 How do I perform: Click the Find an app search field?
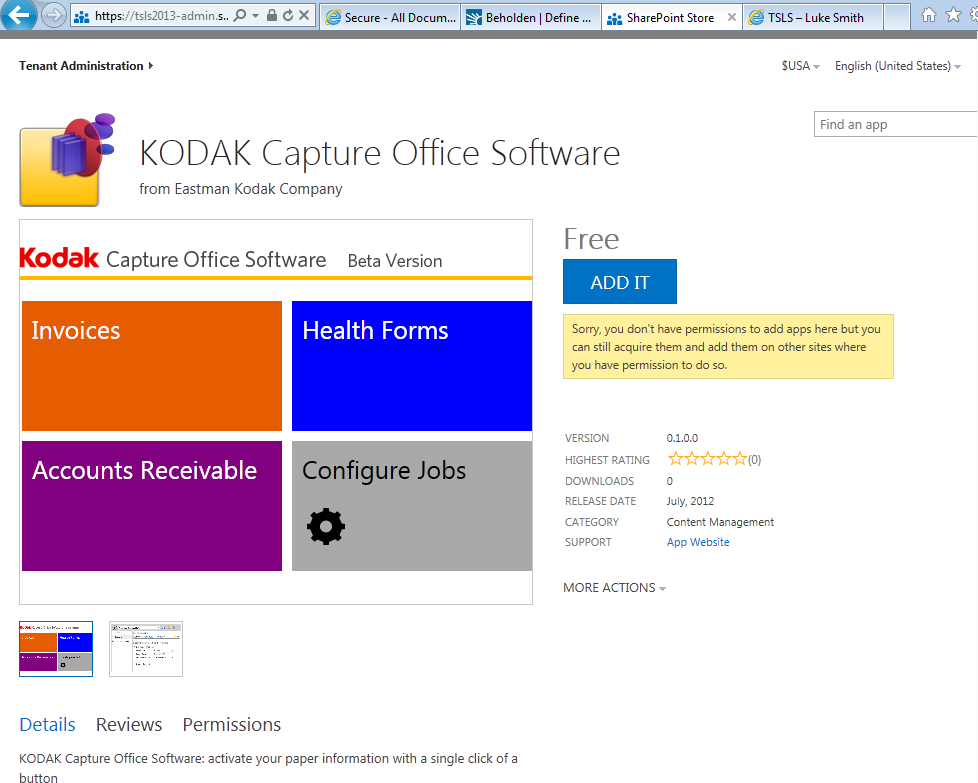[895, 125]
